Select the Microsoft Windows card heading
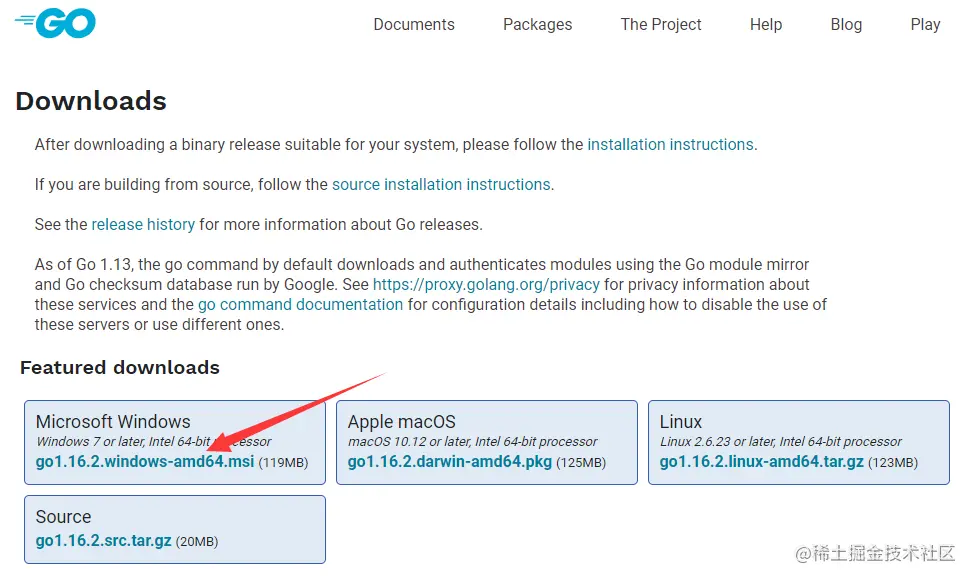Viewport: 974px width, 582px height. 113,422
